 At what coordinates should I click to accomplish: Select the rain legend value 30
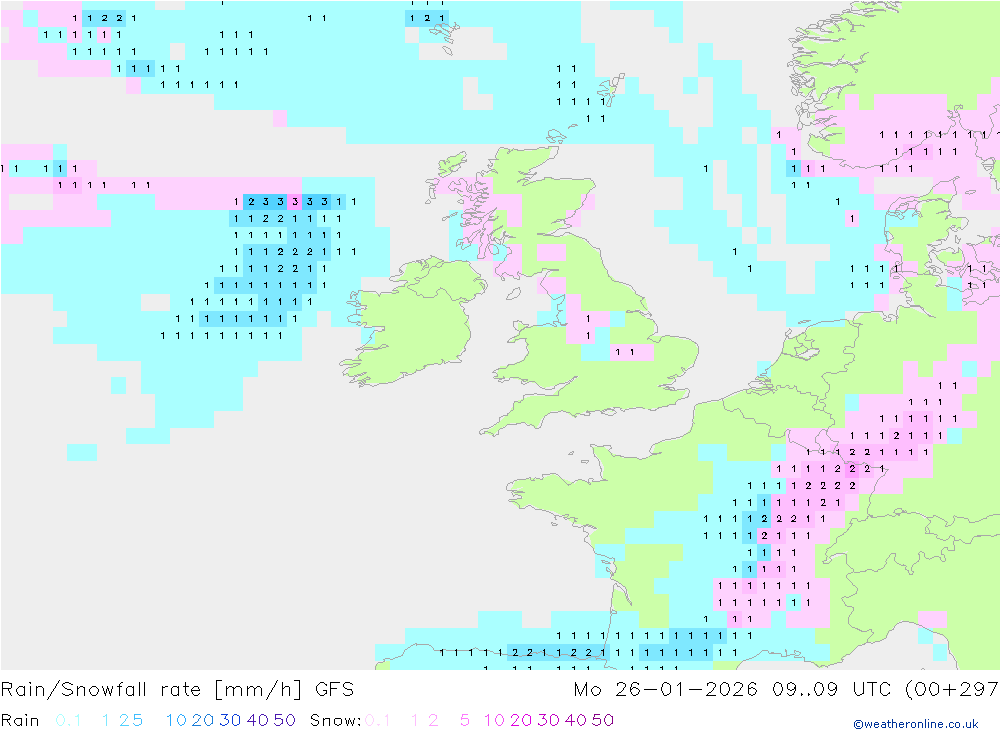pos(230,720)
